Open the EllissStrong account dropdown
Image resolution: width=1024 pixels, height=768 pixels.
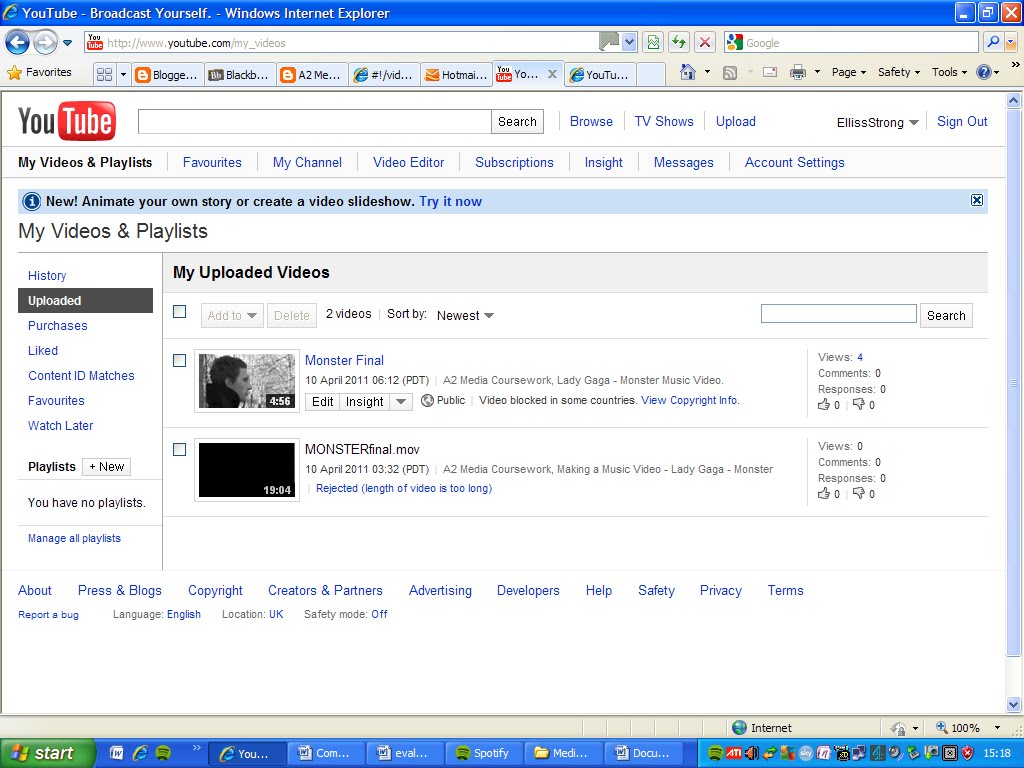878,122
